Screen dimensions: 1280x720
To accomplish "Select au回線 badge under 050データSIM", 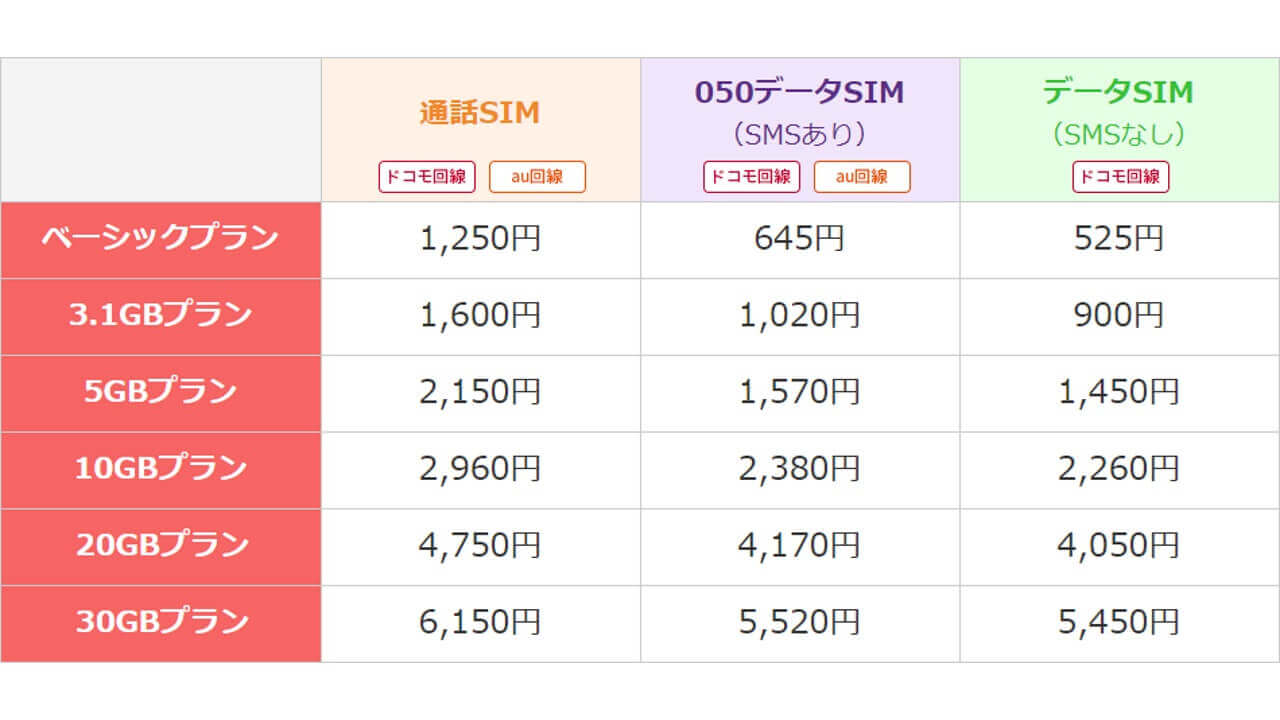I will pyautogui.click(x=861, y=177).
